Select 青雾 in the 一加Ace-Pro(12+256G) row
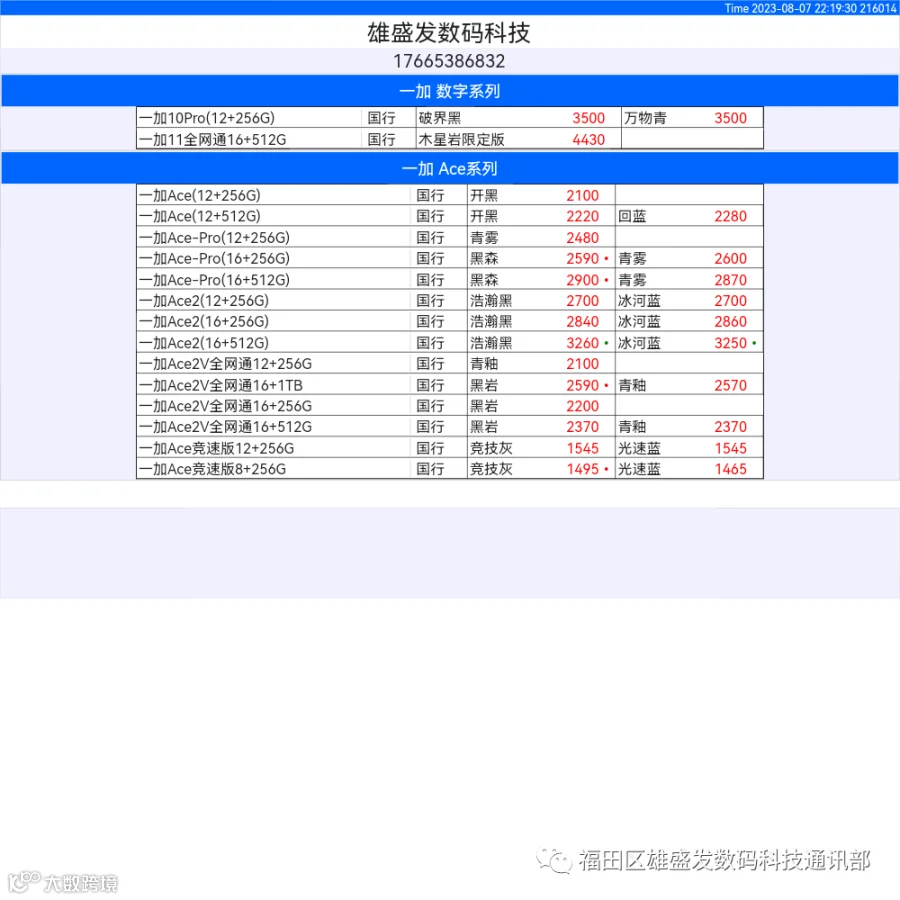900x900 pixels. (x=484, y=237)
